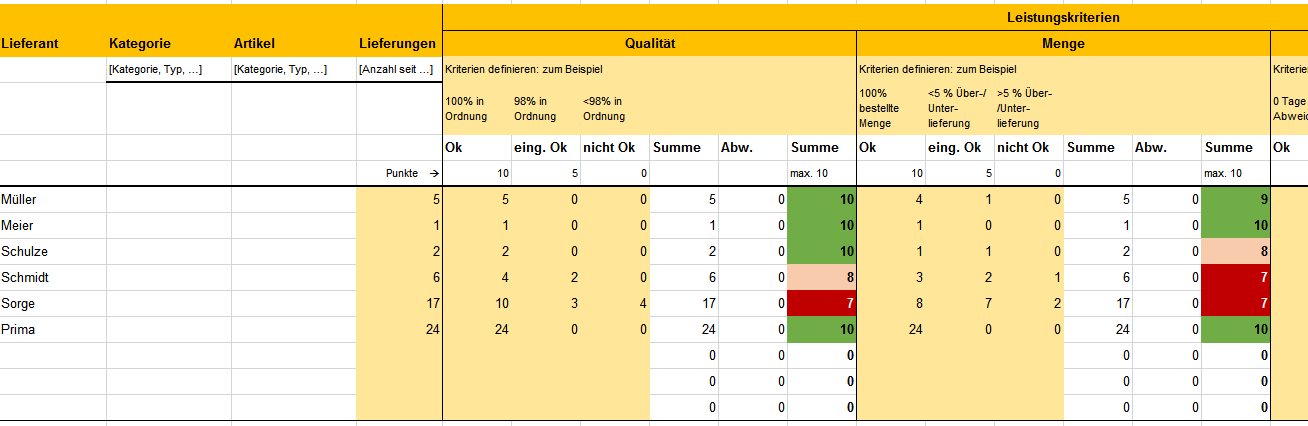Click Schmidt's red Menge Summe score
The image size is (1308, 426).
point(1236,278)
